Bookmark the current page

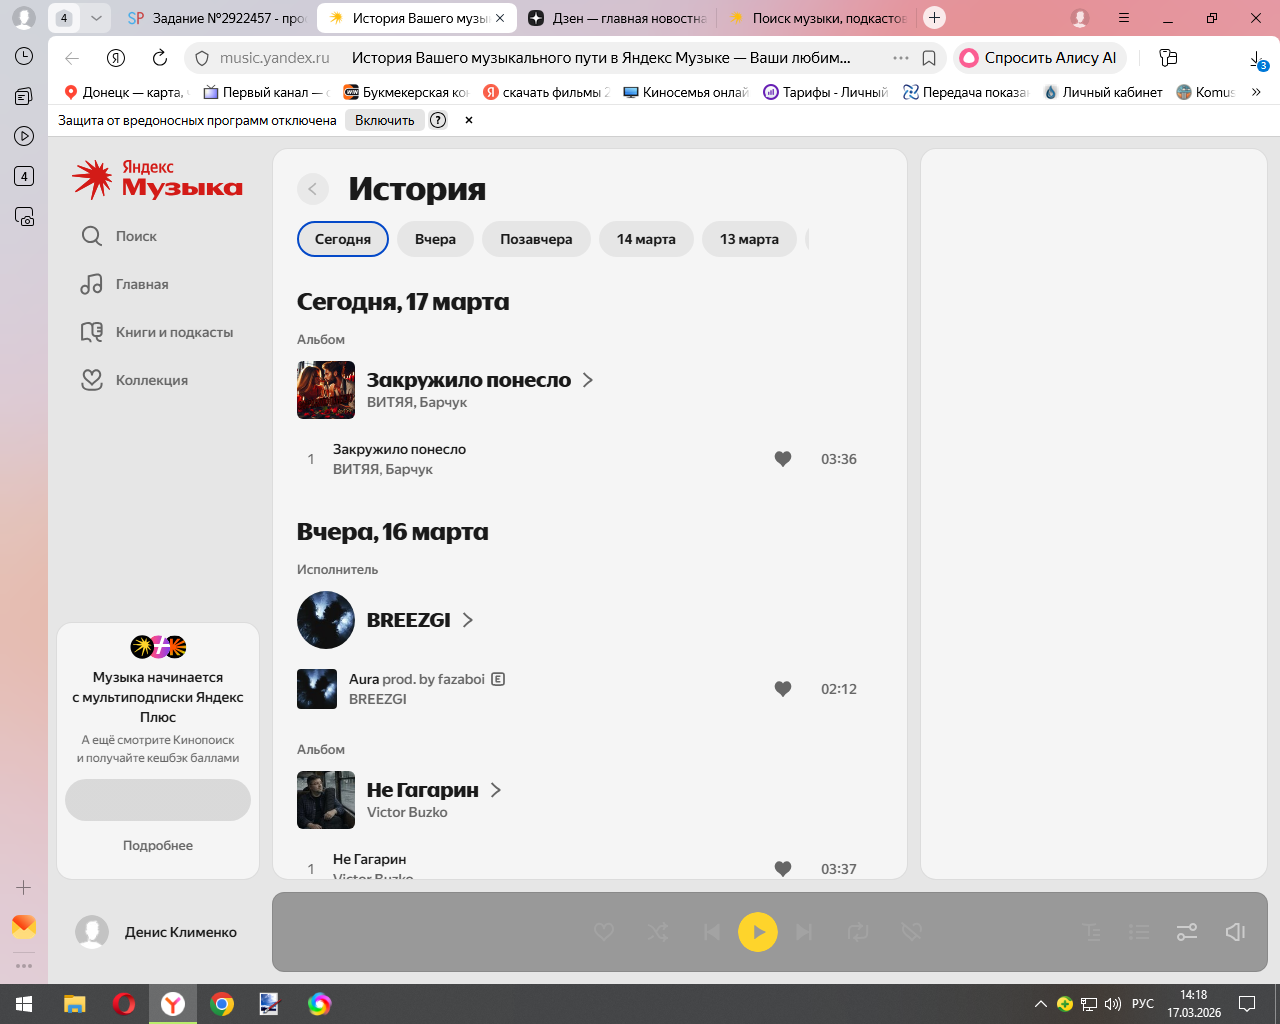coord(929,58)
